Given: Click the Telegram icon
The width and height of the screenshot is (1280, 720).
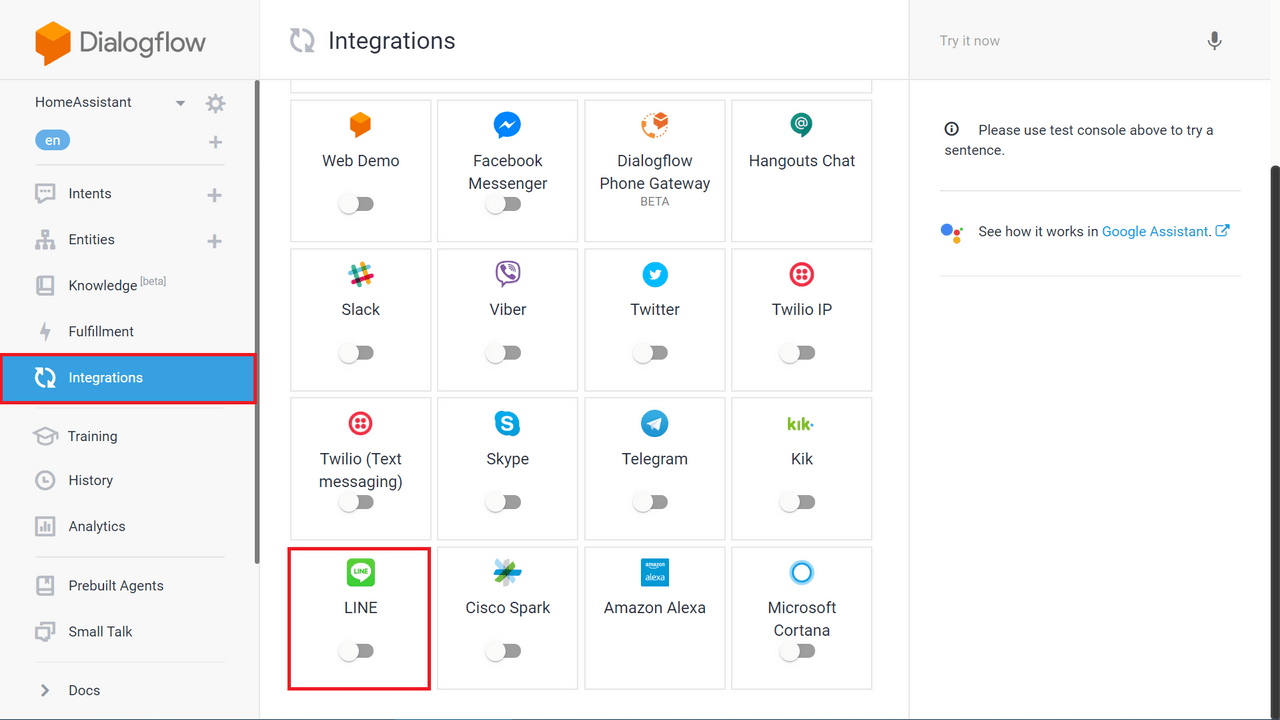Looking at the screenshot, I should (x=654, y=423).
